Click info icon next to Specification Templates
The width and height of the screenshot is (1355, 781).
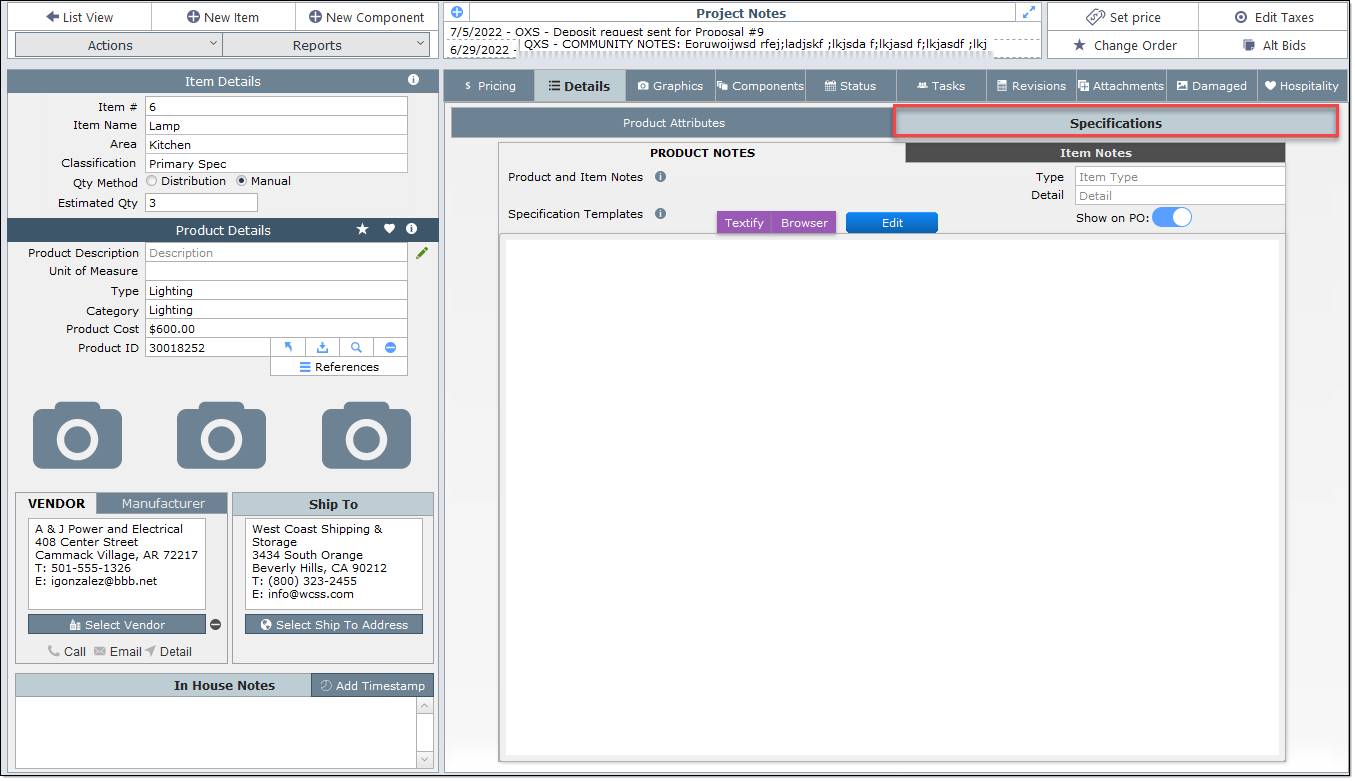point(660,213)
